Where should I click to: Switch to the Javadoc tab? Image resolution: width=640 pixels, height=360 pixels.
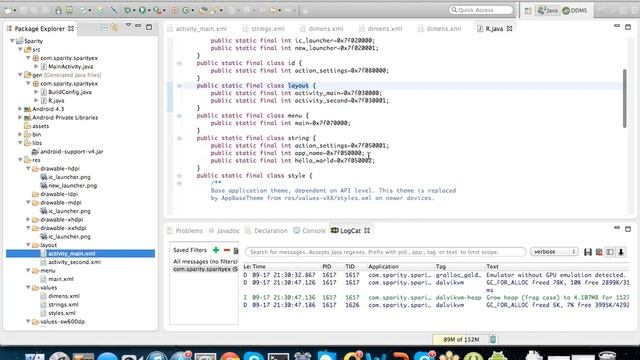pos(224,231)
